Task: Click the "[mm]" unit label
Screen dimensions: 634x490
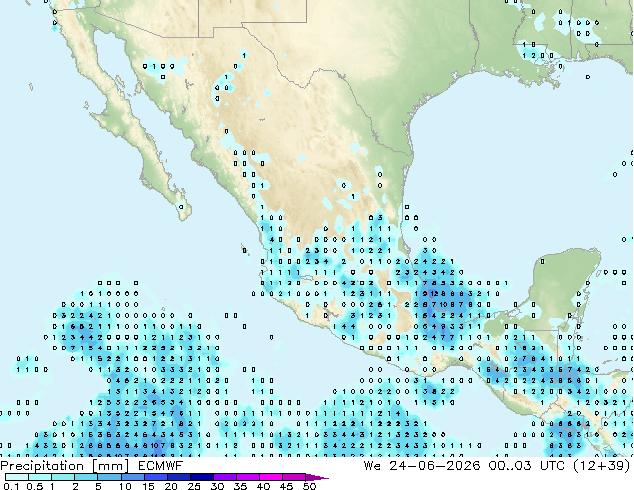Action: [x=110, y=466]
